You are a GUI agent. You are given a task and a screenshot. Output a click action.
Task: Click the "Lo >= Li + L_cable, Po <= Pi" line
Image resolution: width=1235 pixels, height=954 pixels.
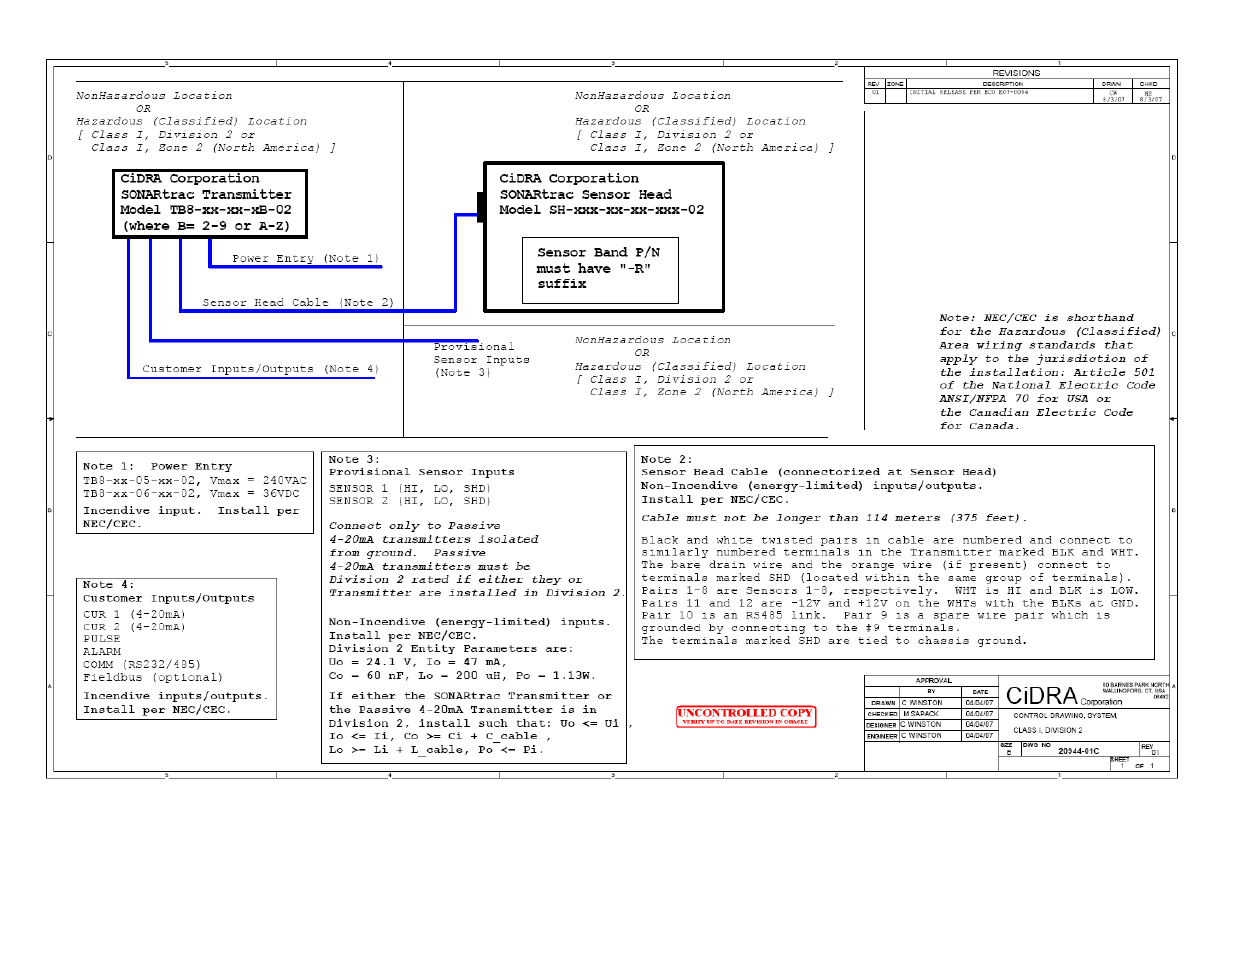[x=436, y=750]
